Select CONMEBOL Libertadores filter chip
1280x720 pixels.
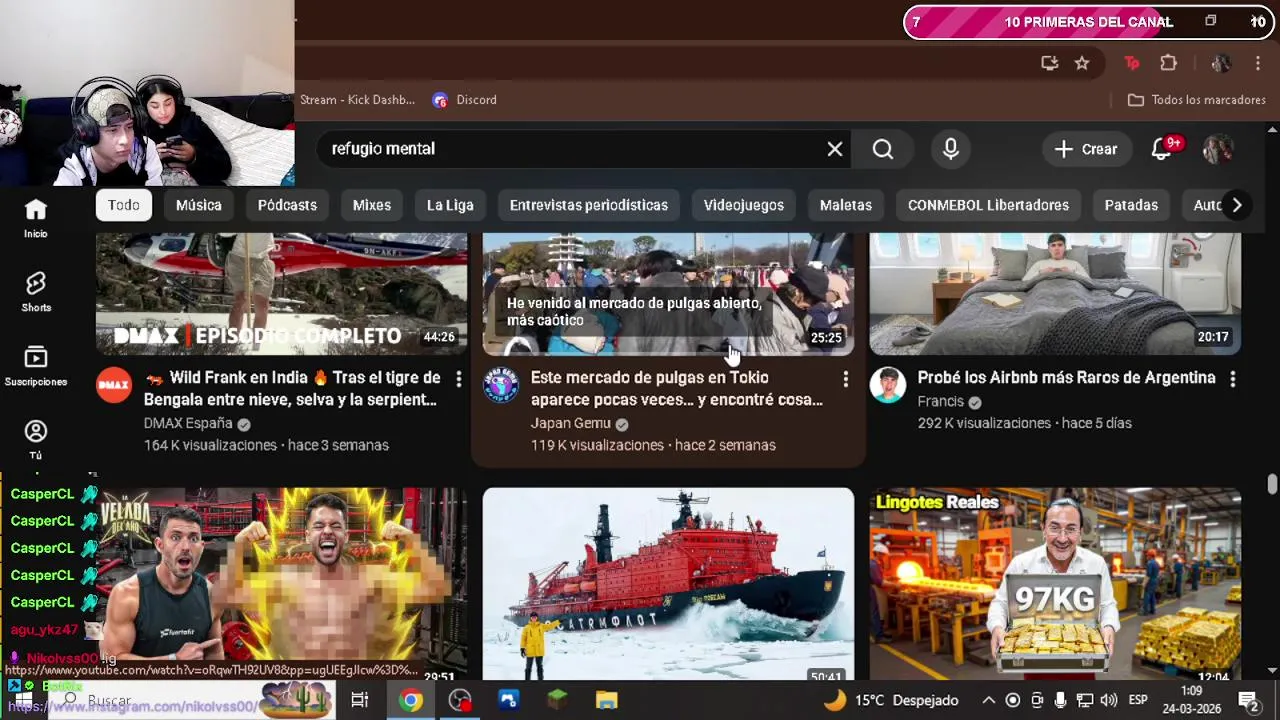click(x=988, y=205)
